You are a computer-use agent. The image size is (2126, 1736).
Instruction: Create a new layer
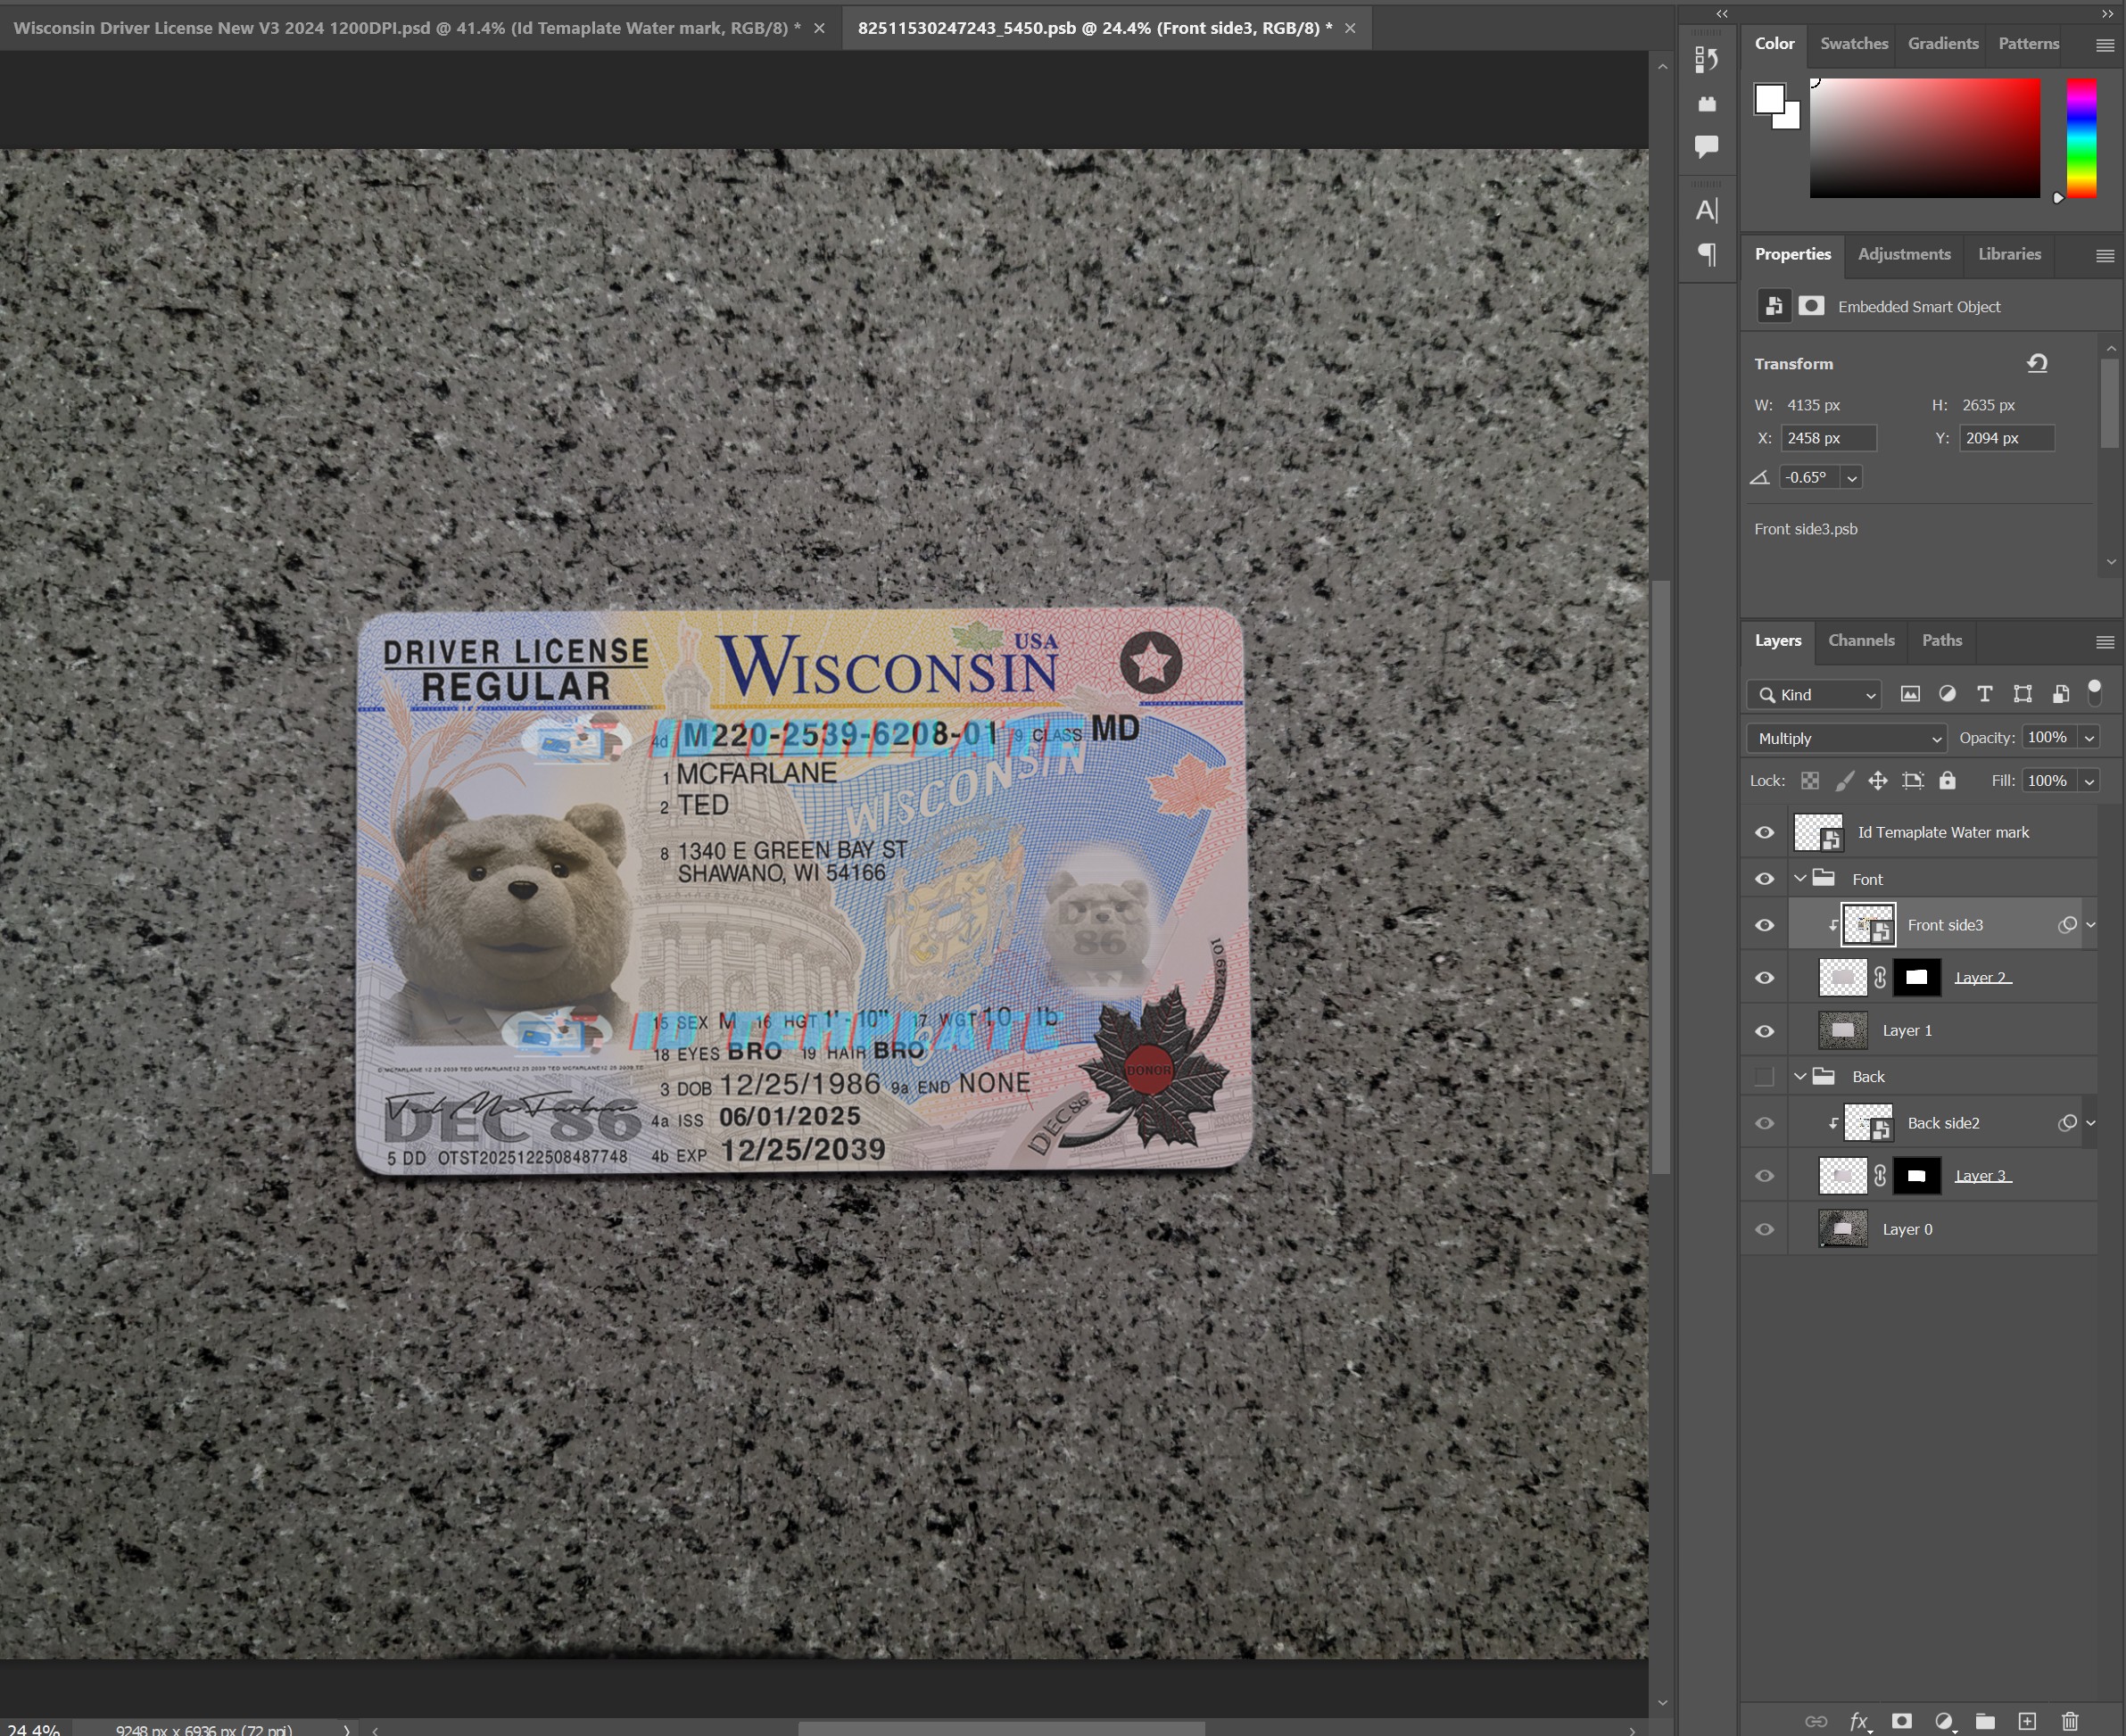[x=2027, y=1721]
